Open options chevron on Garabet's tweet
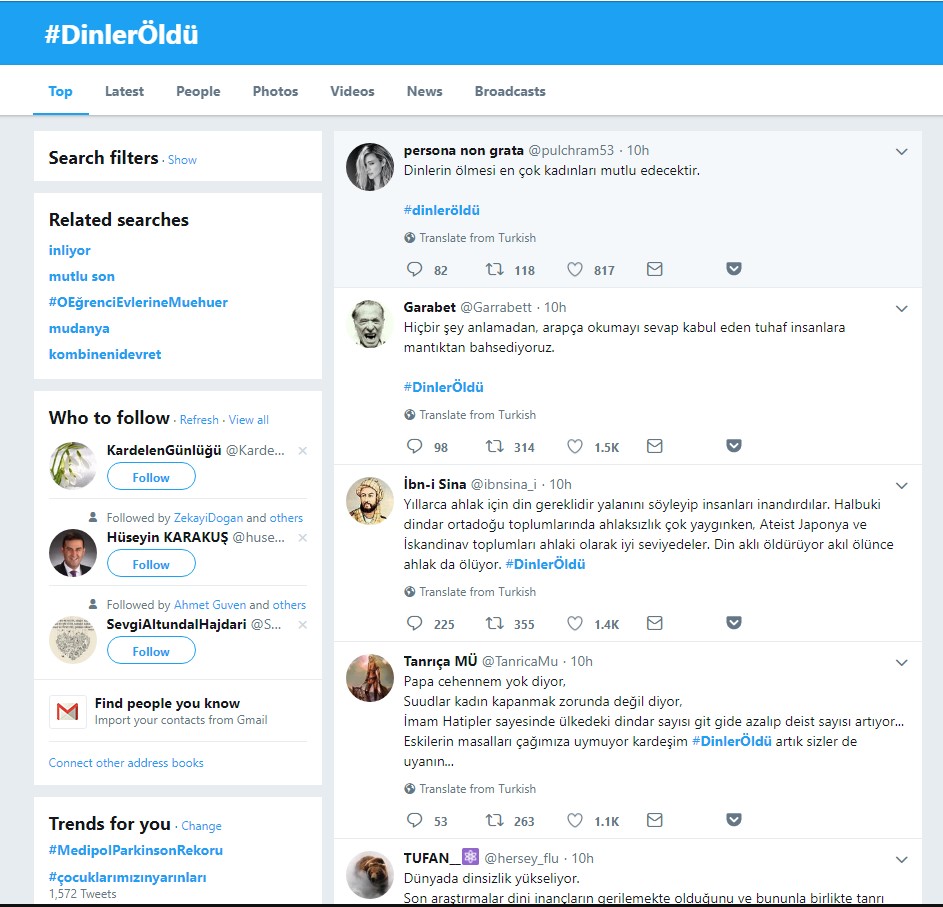Screen dimensions: 943x907 tap(901, 309)
